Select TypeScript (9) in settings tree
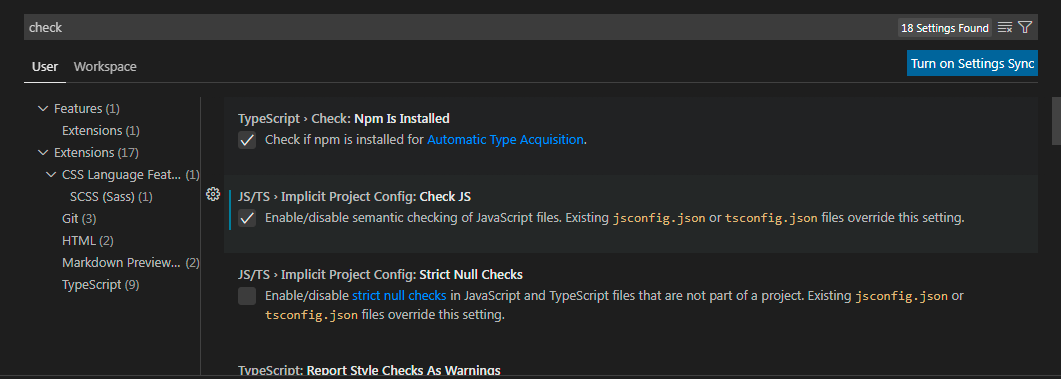Screen dimensions: 1061x379 point(101,285)
